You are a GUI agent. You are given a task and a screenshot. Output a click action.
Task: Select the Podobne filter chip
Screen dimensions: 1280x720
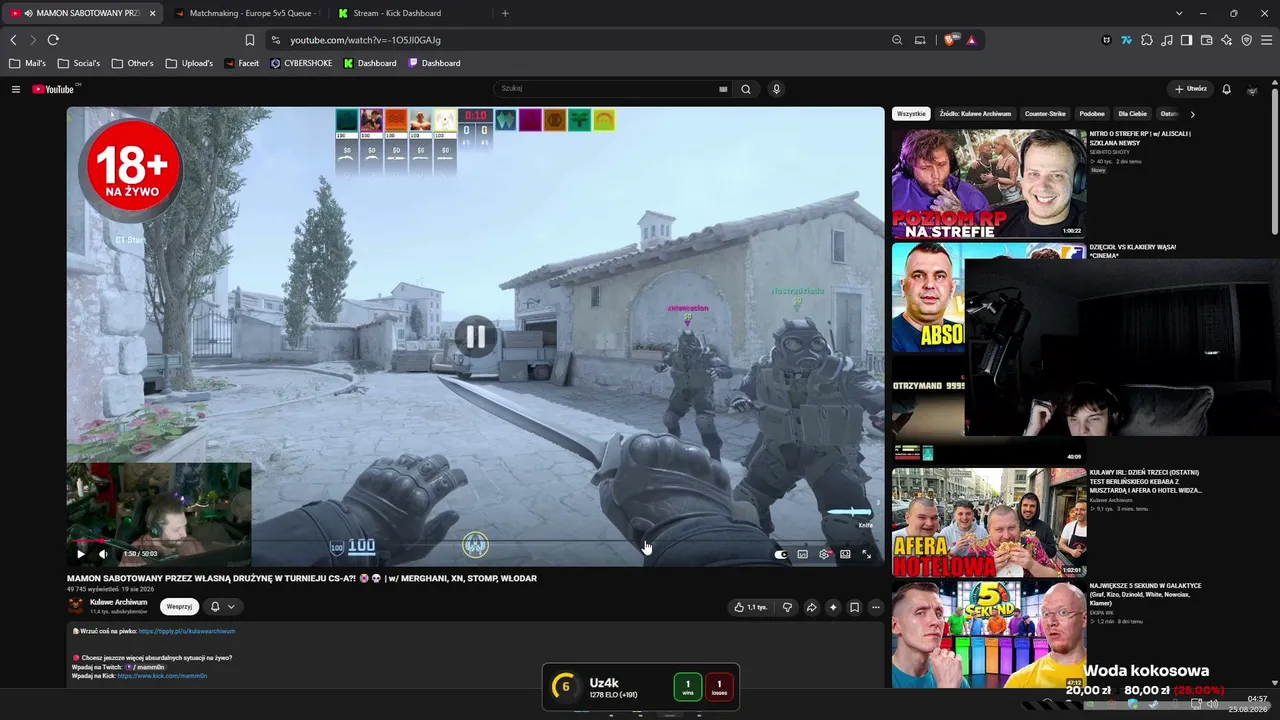click(x=1092, y=114)
